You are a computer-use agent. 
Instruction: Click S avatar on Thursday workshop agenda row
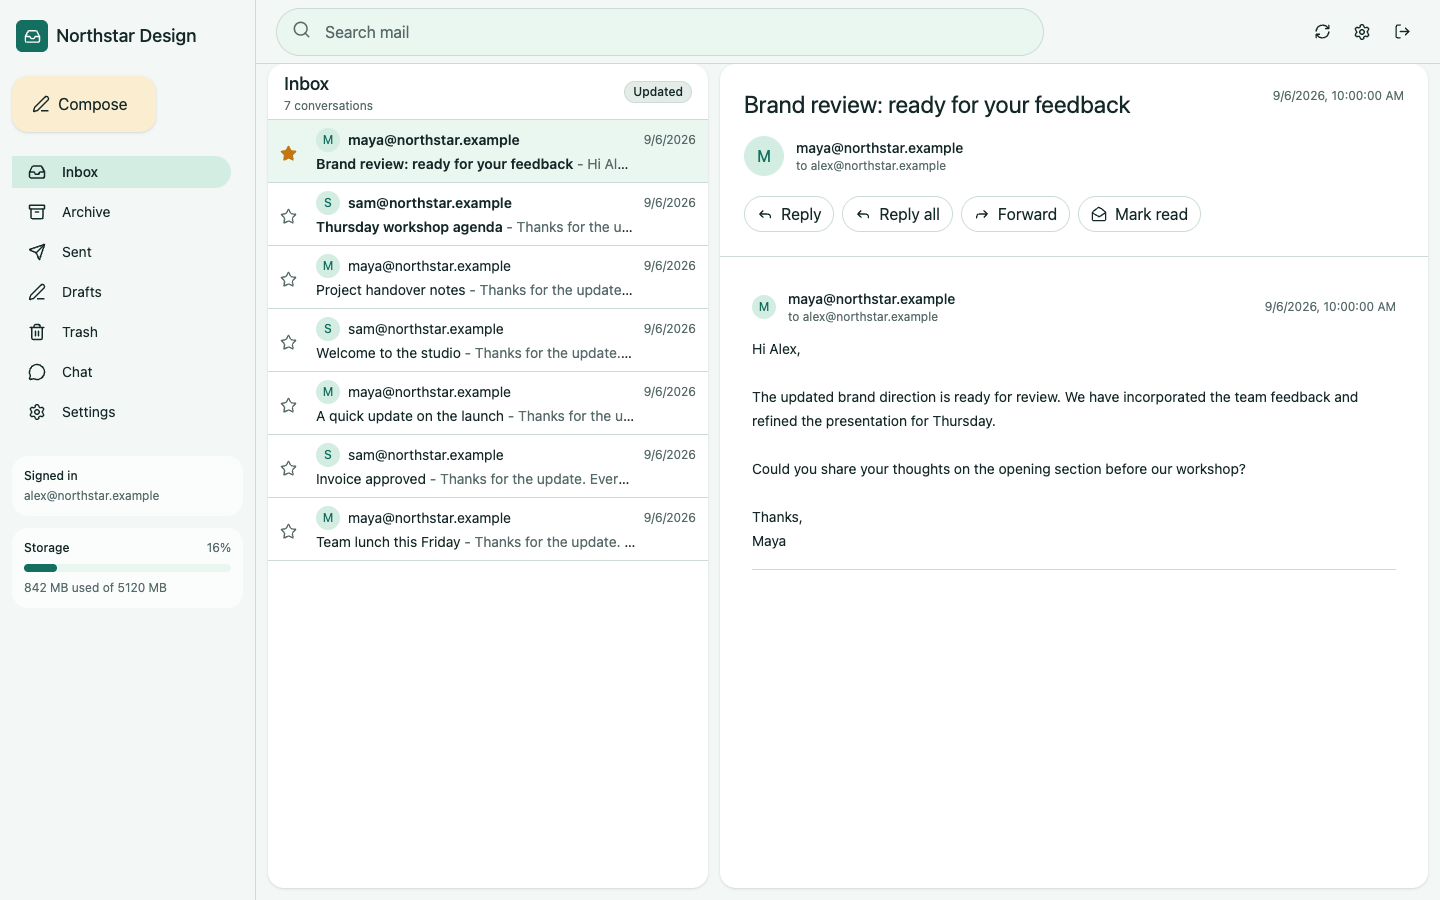coord(328,203)
